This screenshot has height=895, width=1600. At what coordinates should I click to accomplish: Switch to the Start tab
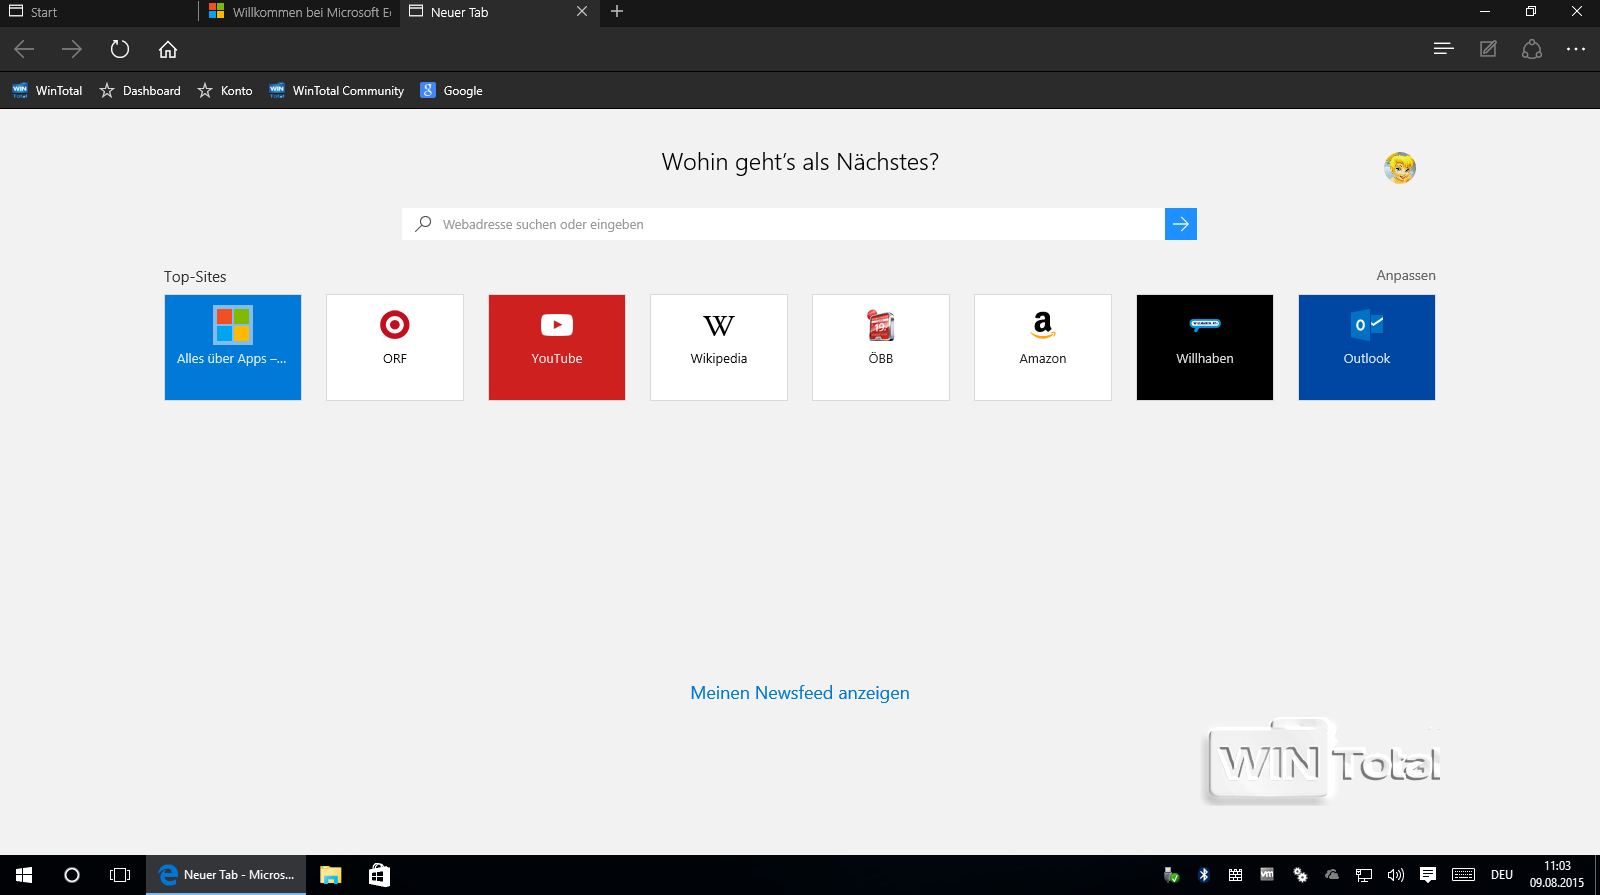coord(100,12)
